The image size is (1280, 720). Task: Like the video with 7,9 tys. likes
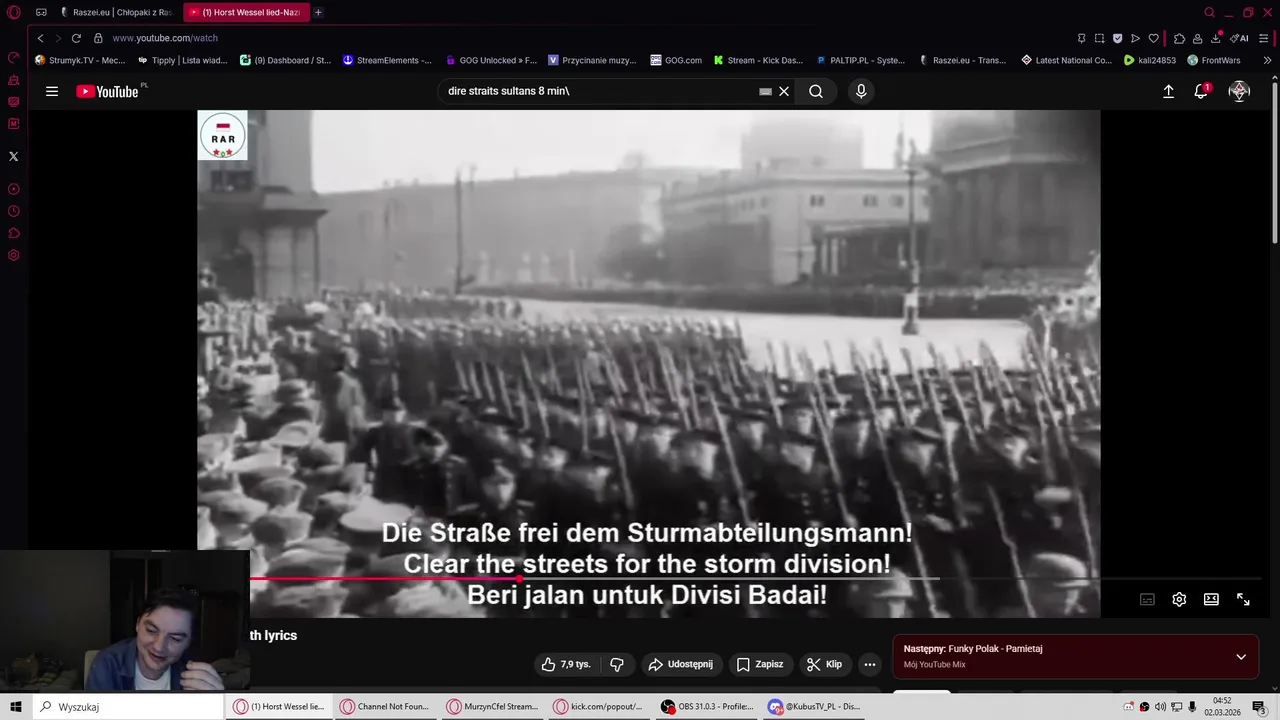tap(566, 664)
